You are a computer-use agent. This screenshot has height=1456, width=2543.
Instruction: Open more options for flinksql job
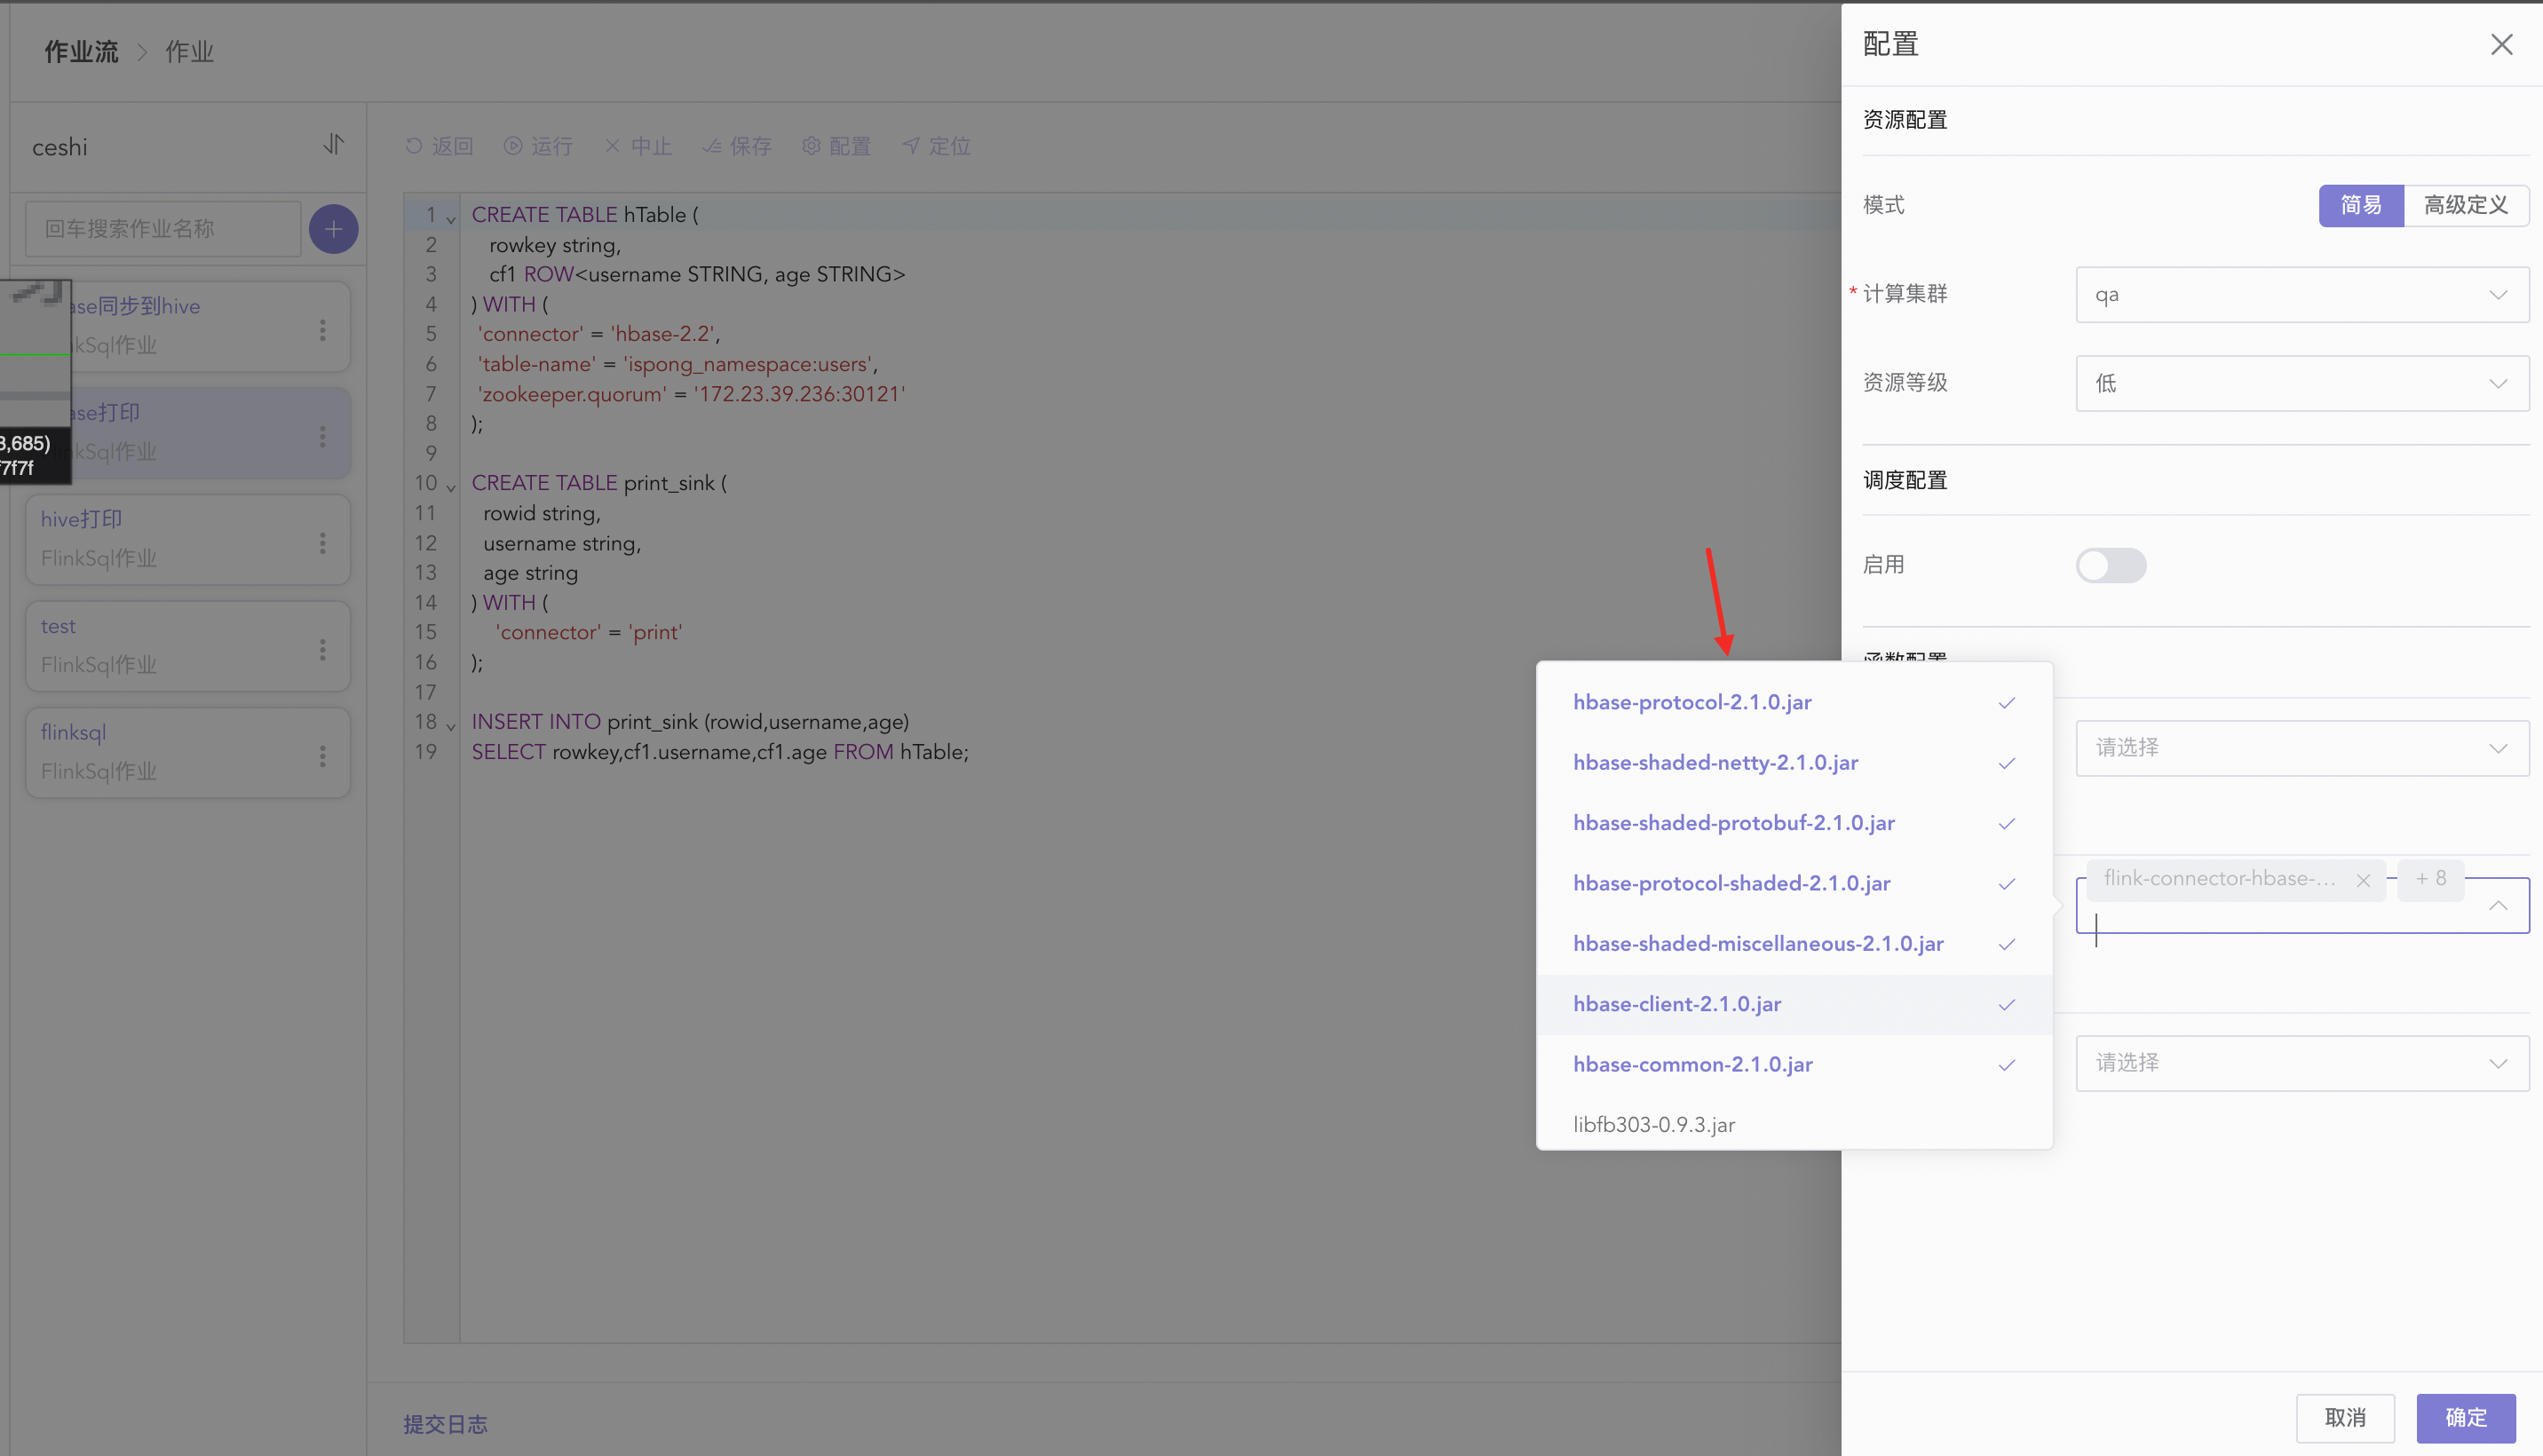(x=322, y=756)
